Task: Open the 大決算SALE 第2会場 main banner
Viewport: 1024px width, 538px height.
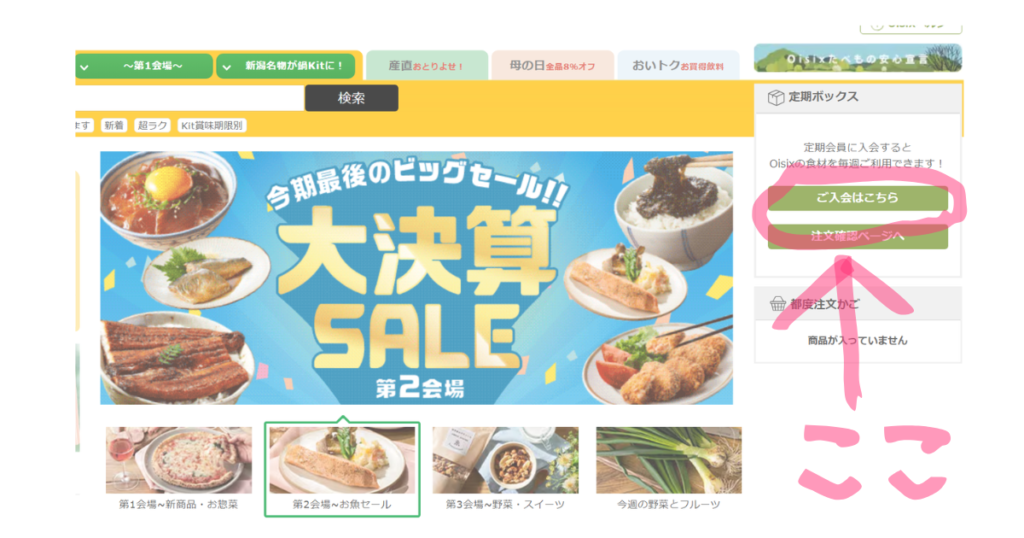Action: pyautogui.click(x=416, y=278)
